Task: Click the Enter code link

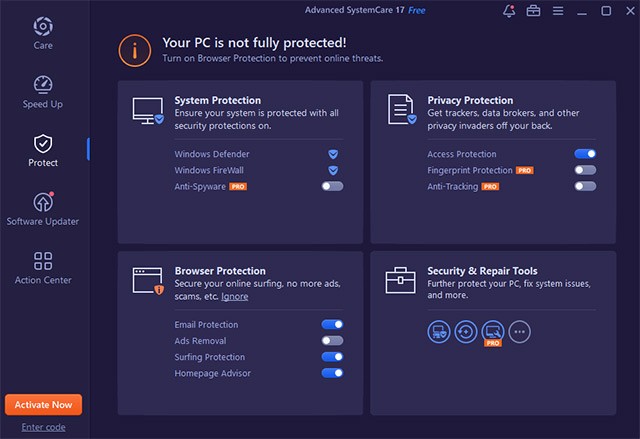Action: click(x=43, y=427)
